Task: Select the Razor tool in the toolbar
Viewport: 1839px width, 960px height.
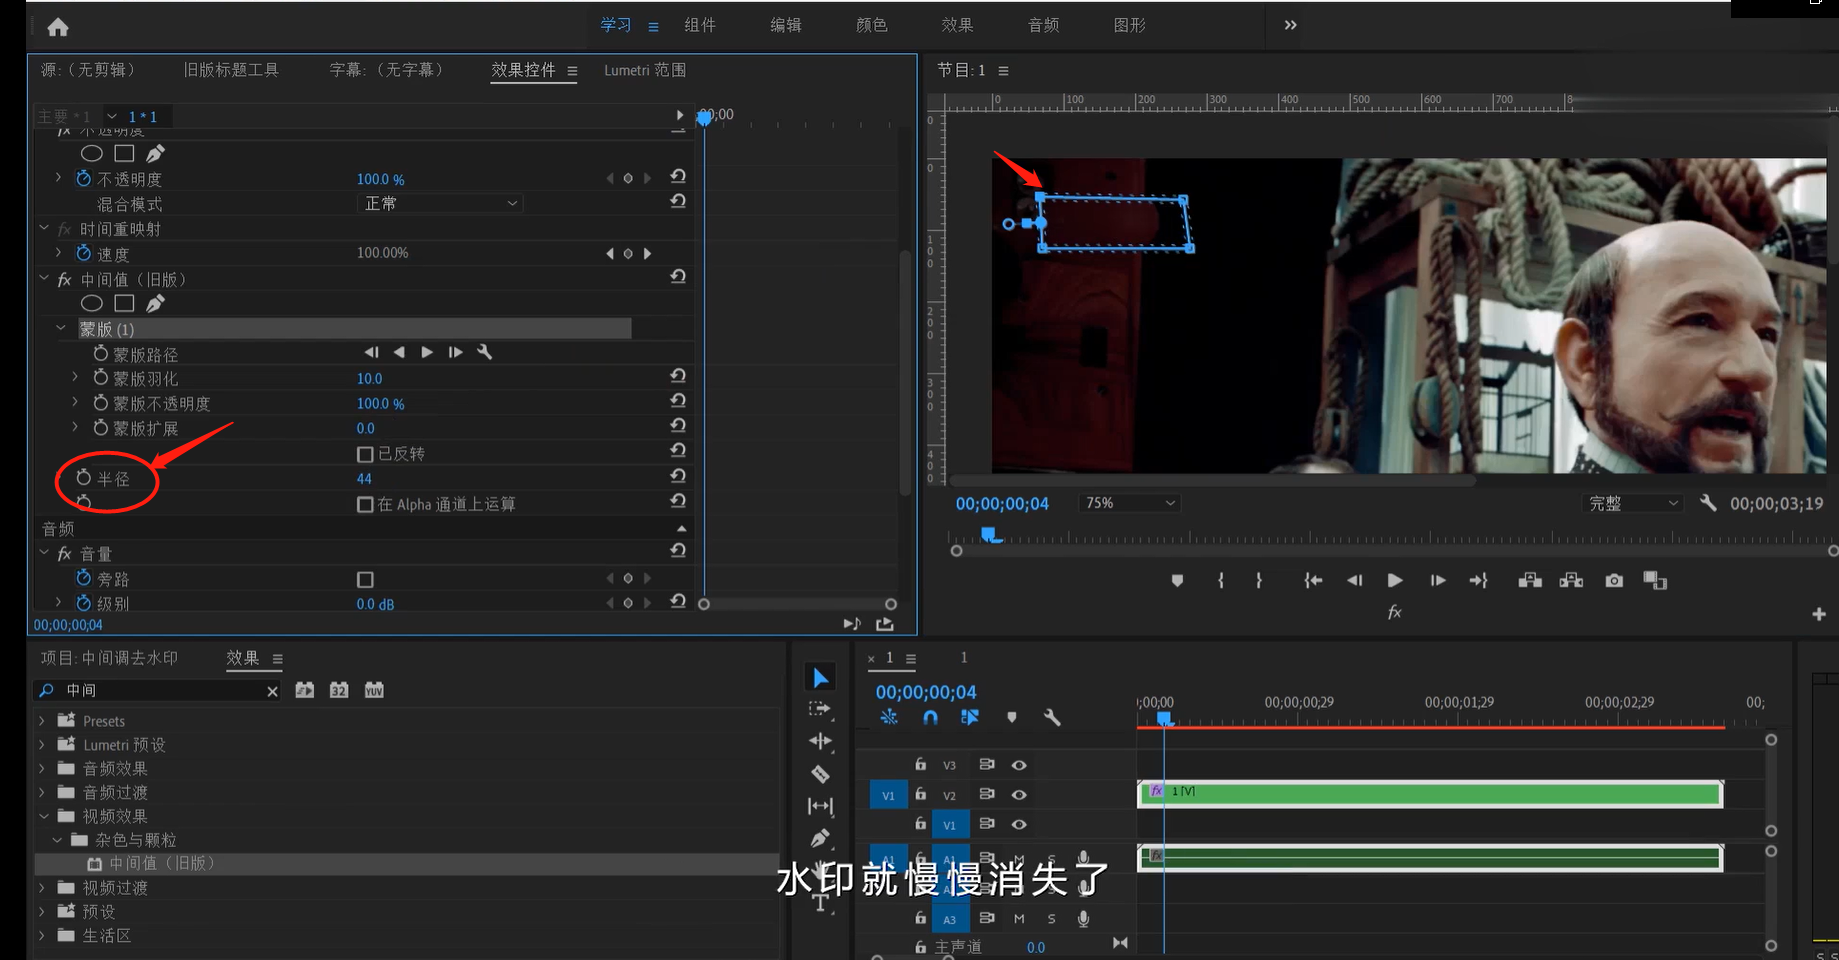Action: pyautogui.click(x=820, y=773)
